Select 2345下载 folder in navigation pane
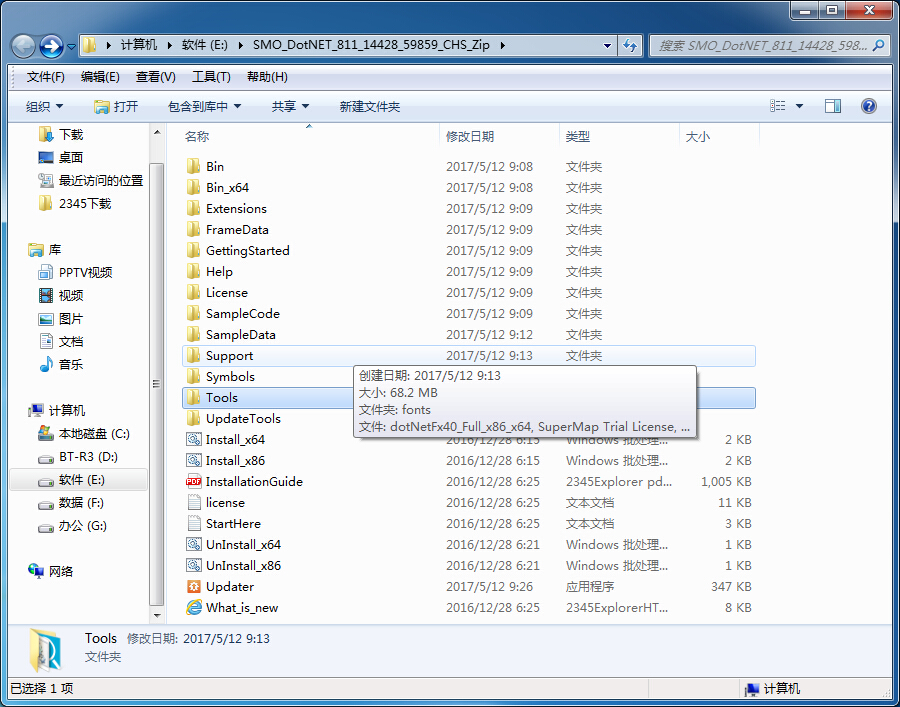The height and width of the screenshot is (707, 900). tap(75, 203)
